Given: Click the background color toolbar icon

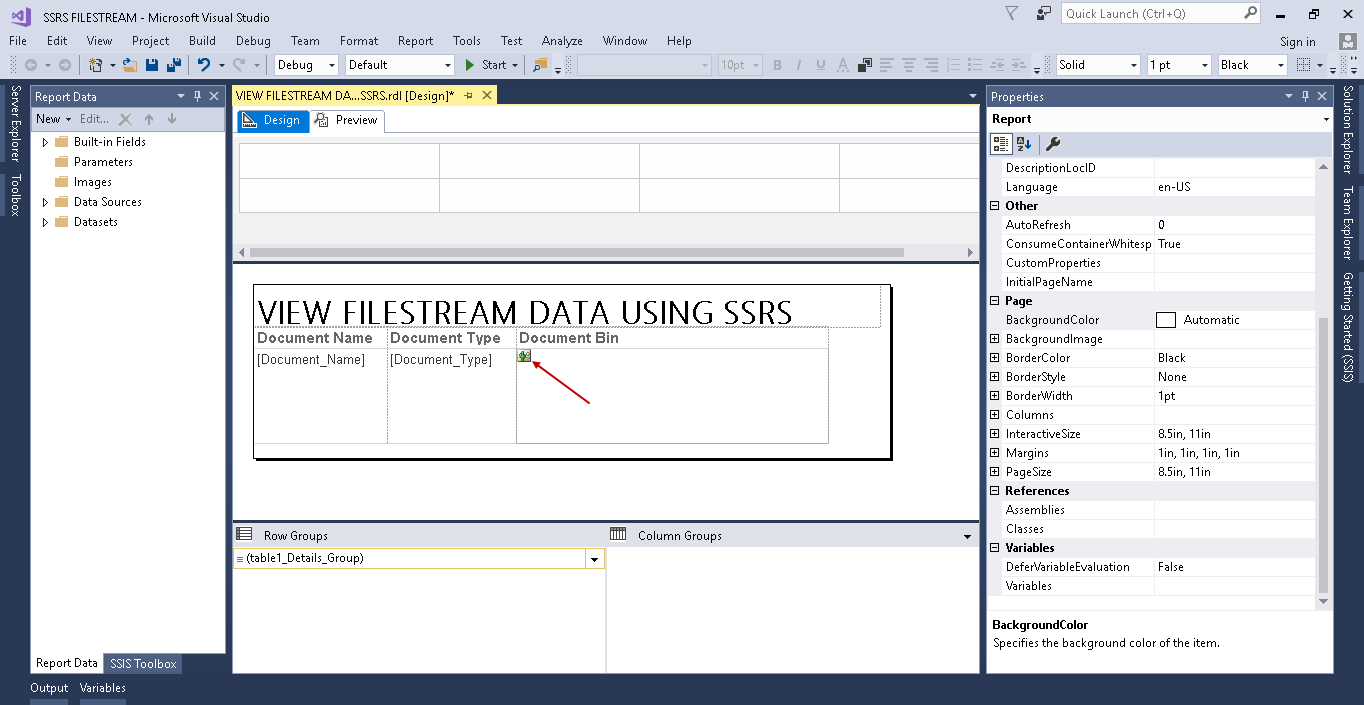Looking at the screenshot, I should click(865, 65).
